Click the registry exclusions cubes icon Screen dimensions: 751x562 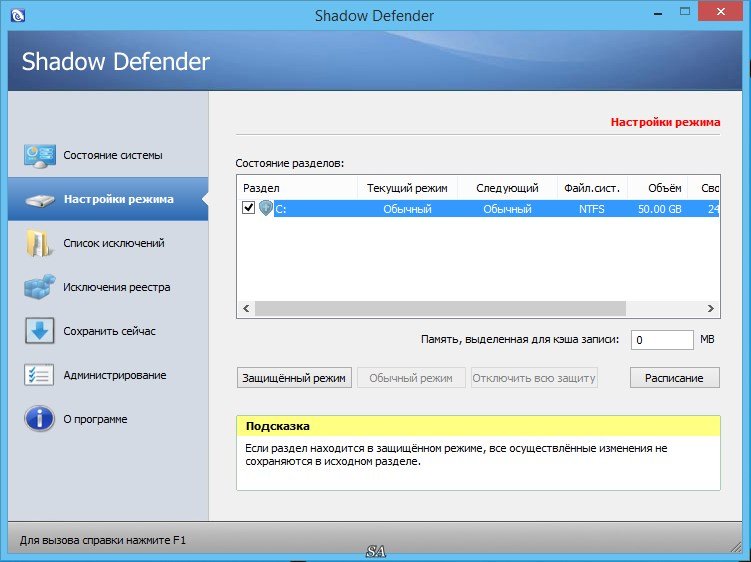[39, 287]
